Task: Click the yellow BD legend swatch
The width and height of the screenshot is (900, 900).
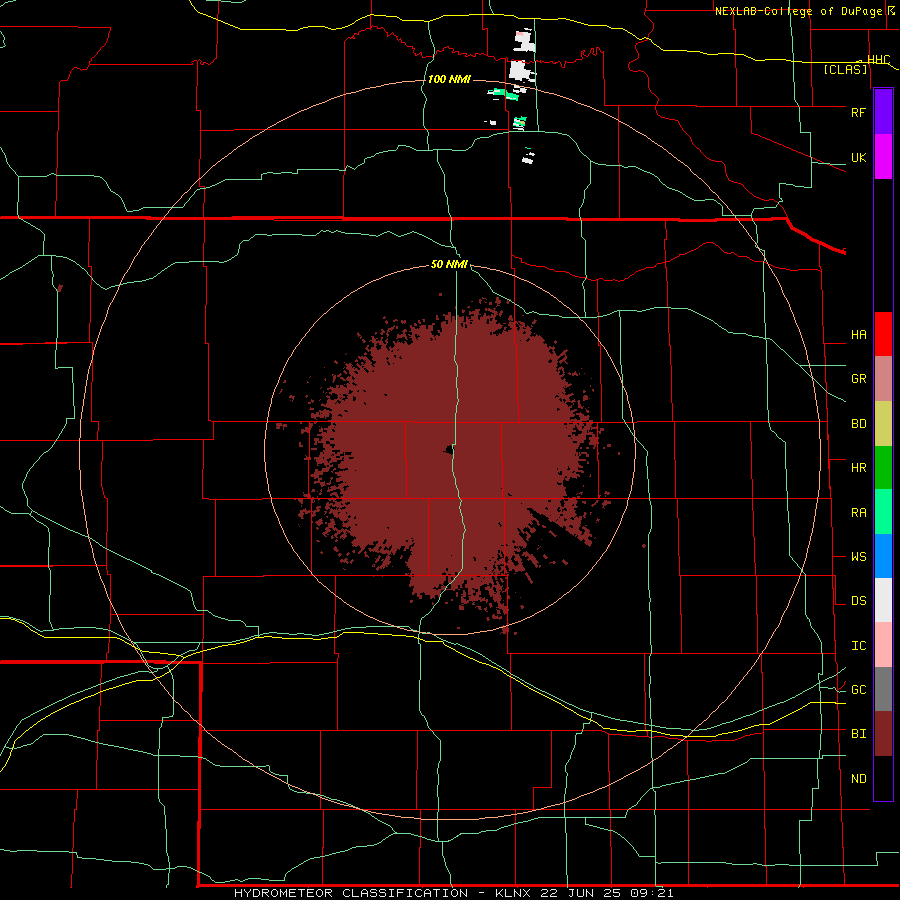Action: pos(883,424)
